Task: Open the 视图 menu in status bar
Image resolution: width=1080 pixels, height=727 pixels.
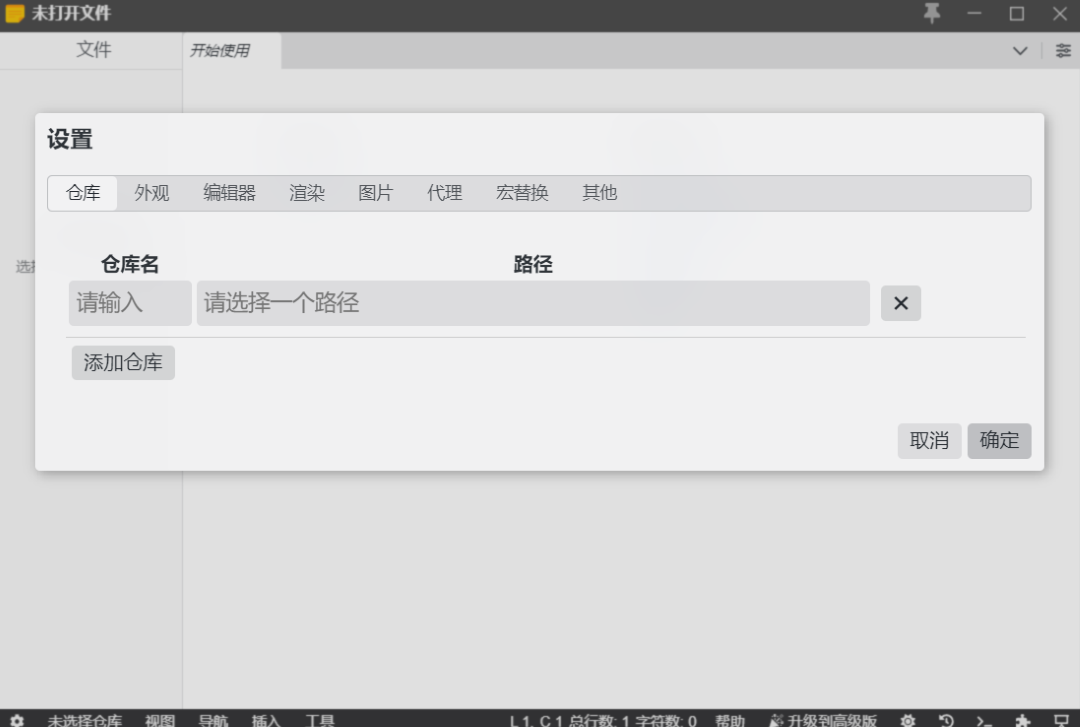Action: 160,720
